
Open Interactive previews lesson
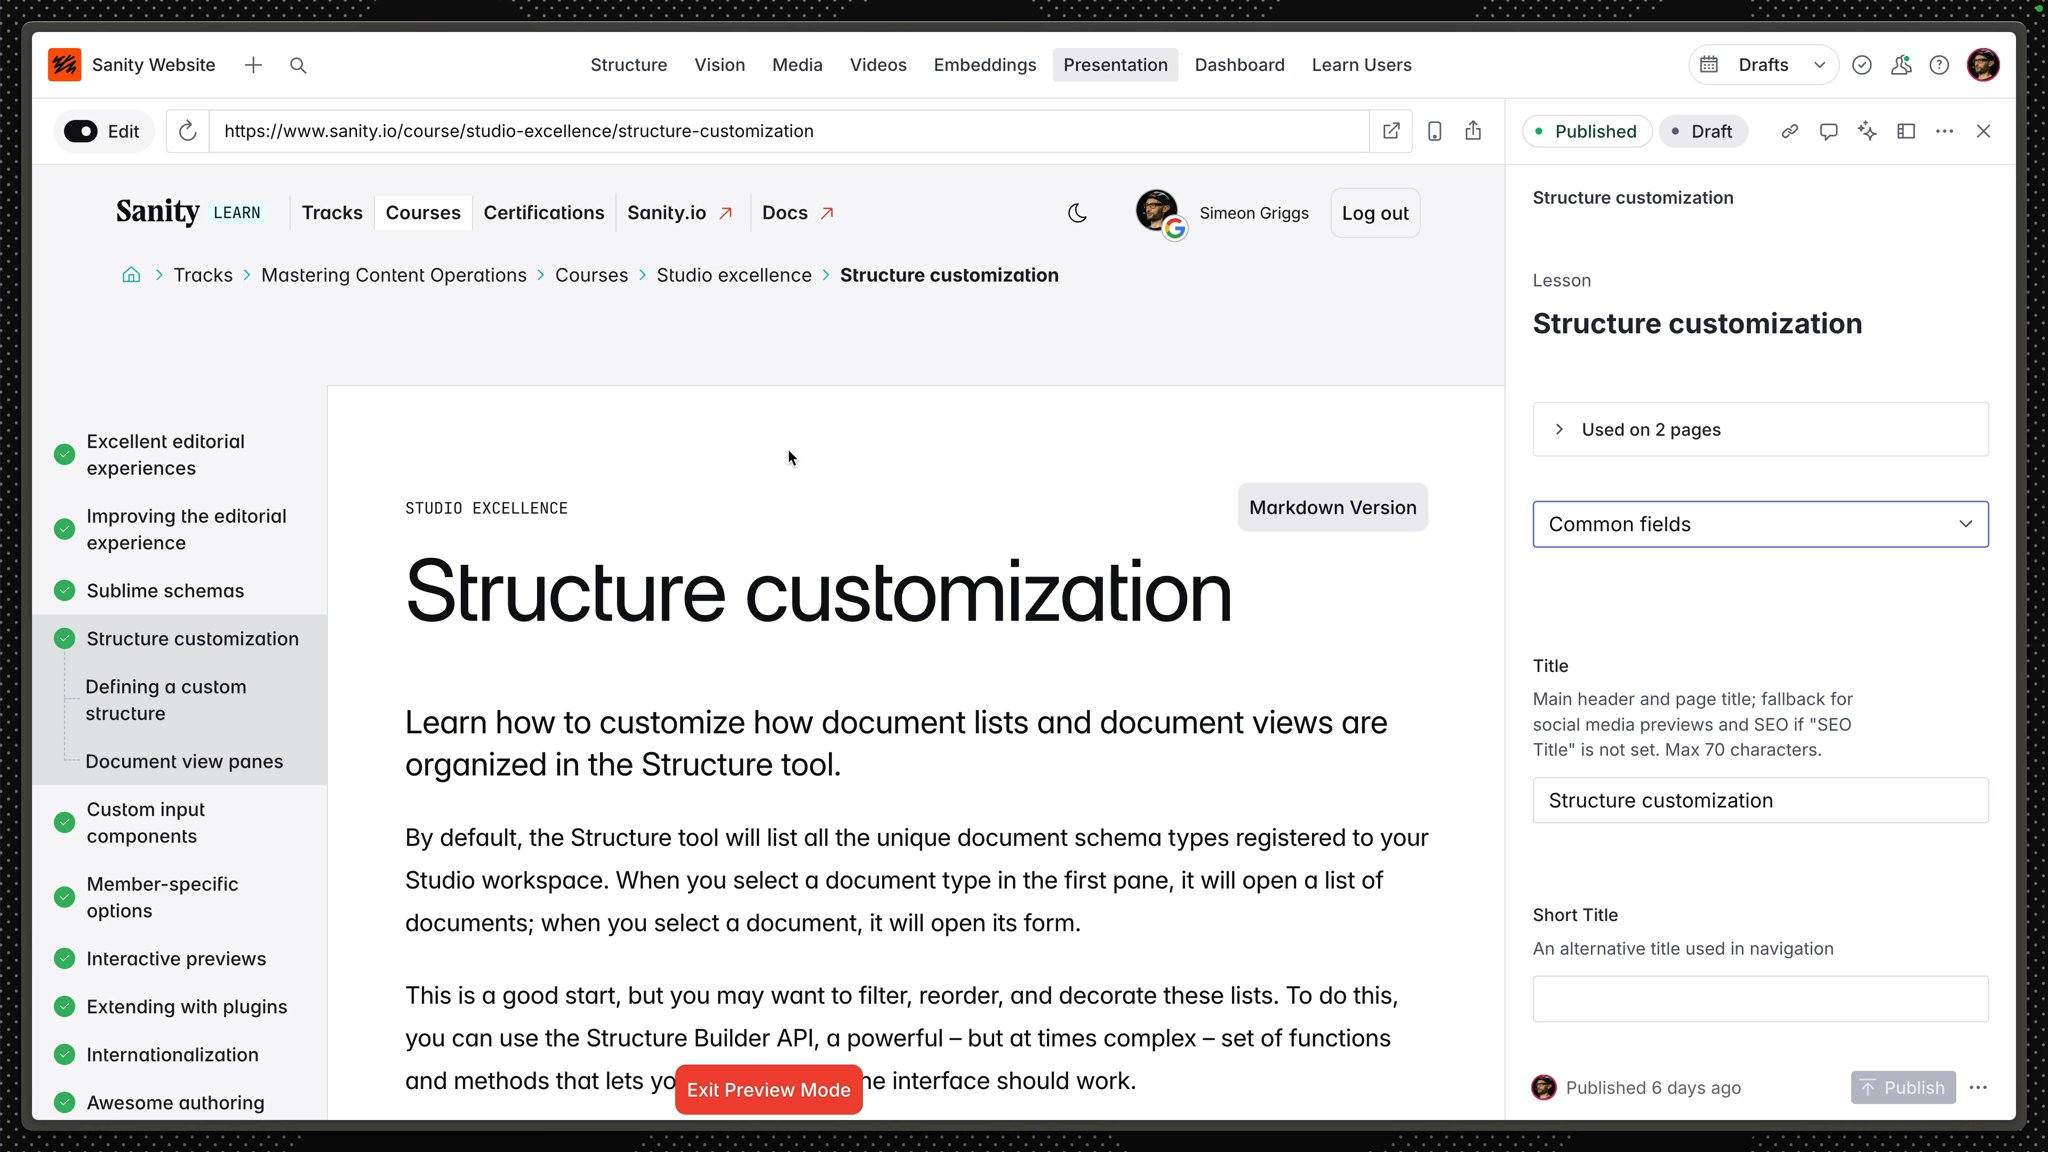(x=176, y=959)
